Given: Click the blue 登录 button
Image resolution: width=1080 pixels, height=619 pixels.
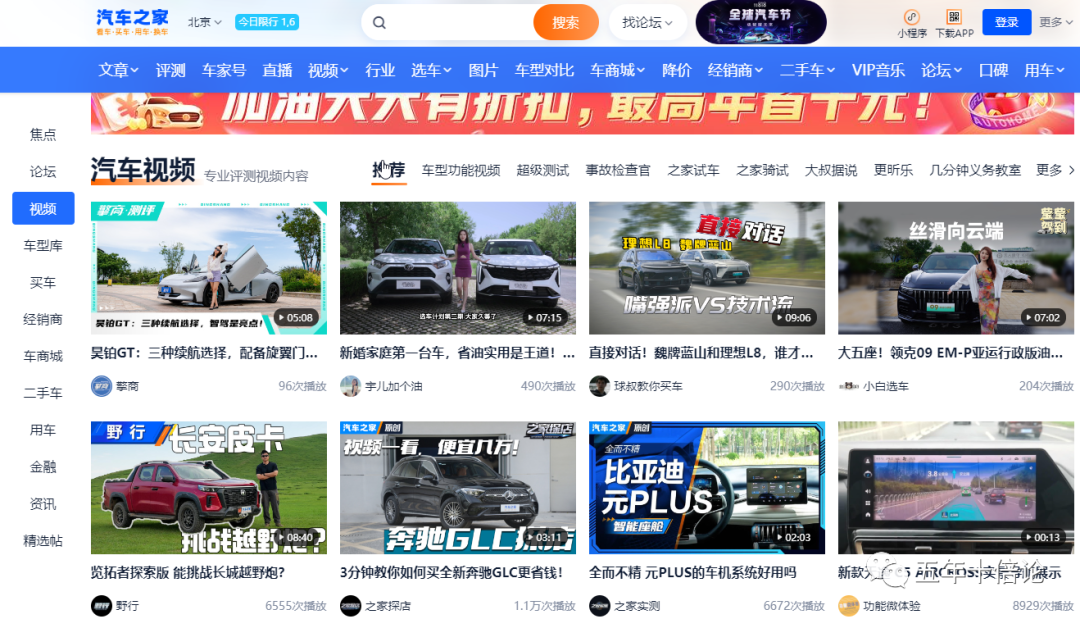Looking at the screenshot, I should (x=1006, y=22).
